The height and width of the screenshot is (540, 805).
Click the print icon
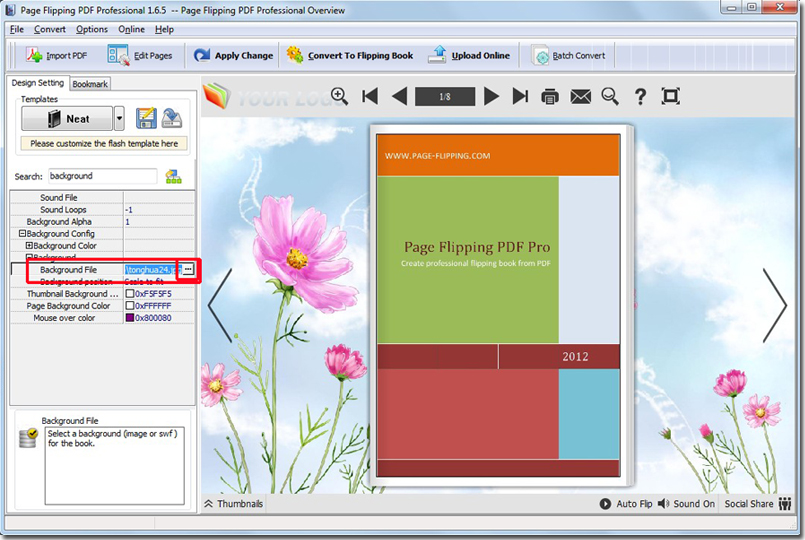pos(550,97)
